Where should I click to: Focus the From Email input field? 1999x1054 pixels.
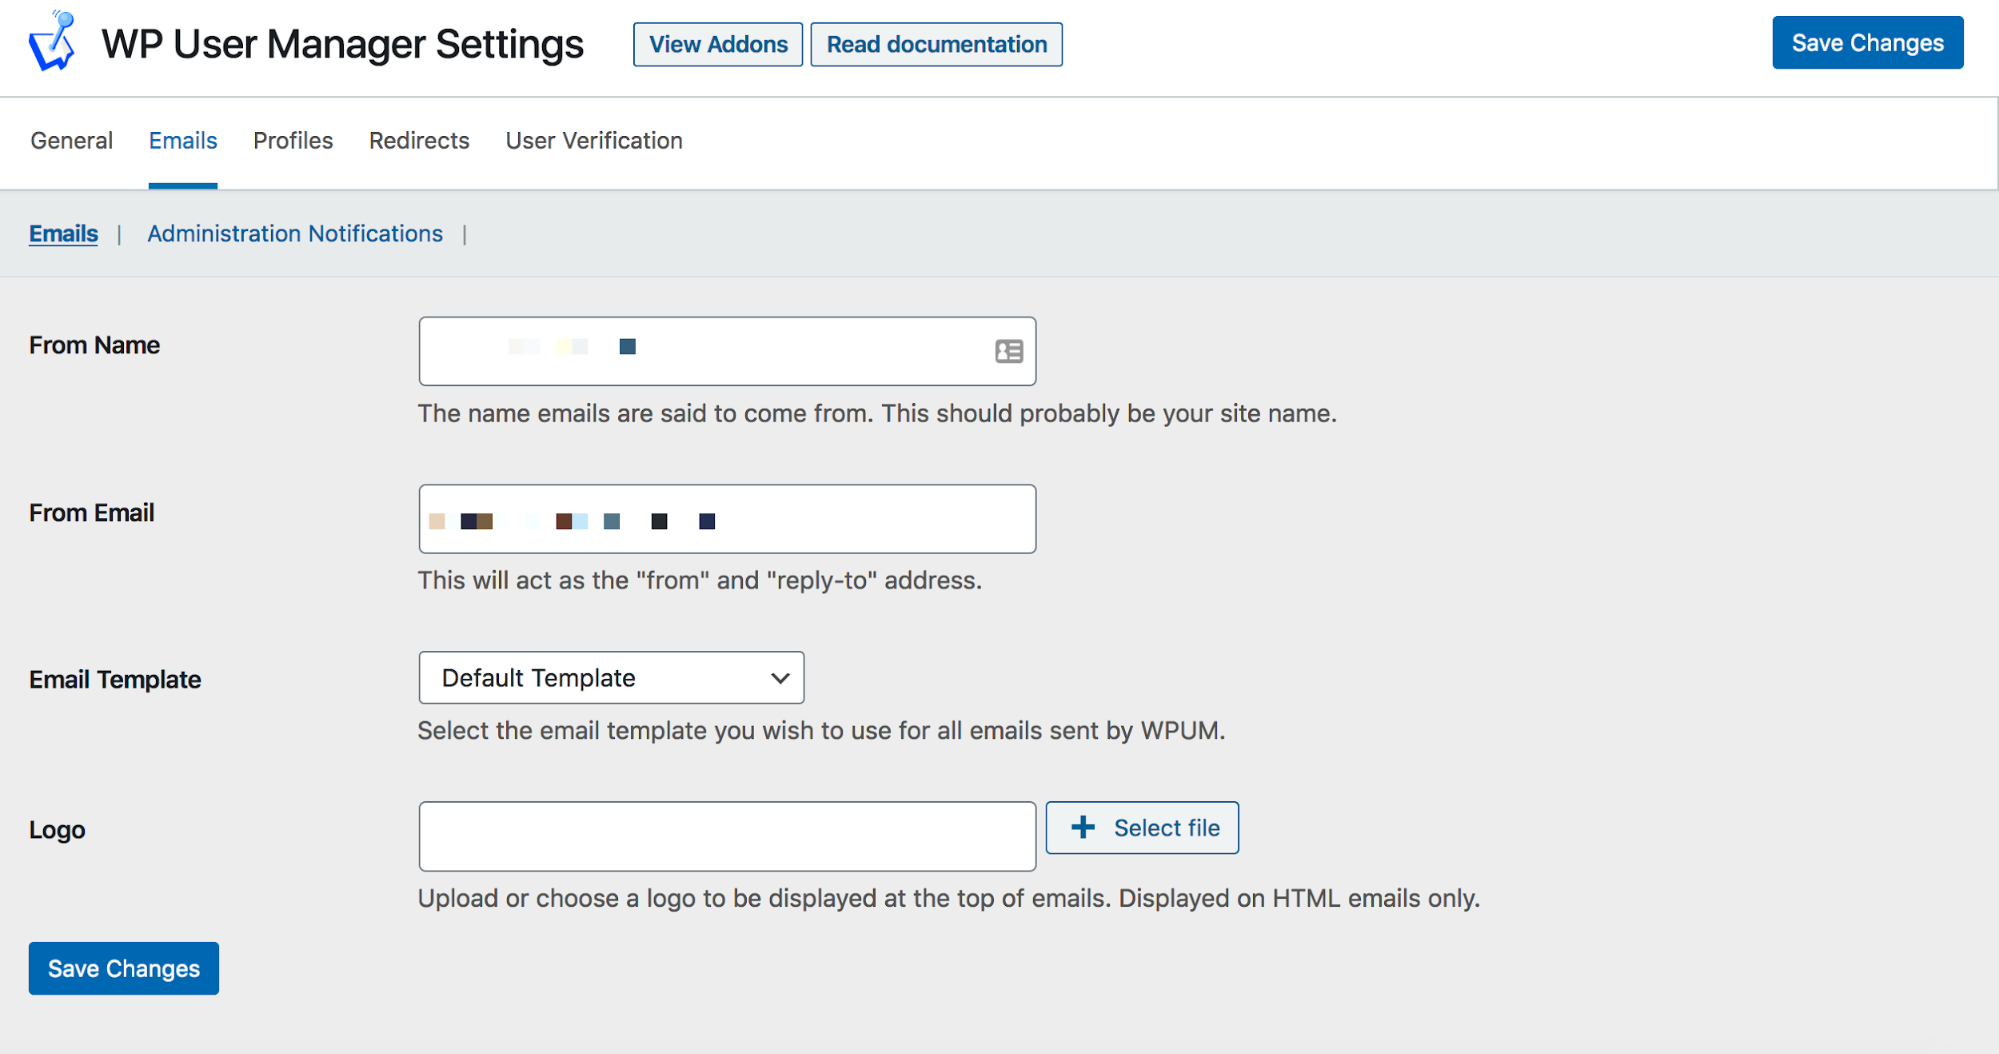point(727,519)
